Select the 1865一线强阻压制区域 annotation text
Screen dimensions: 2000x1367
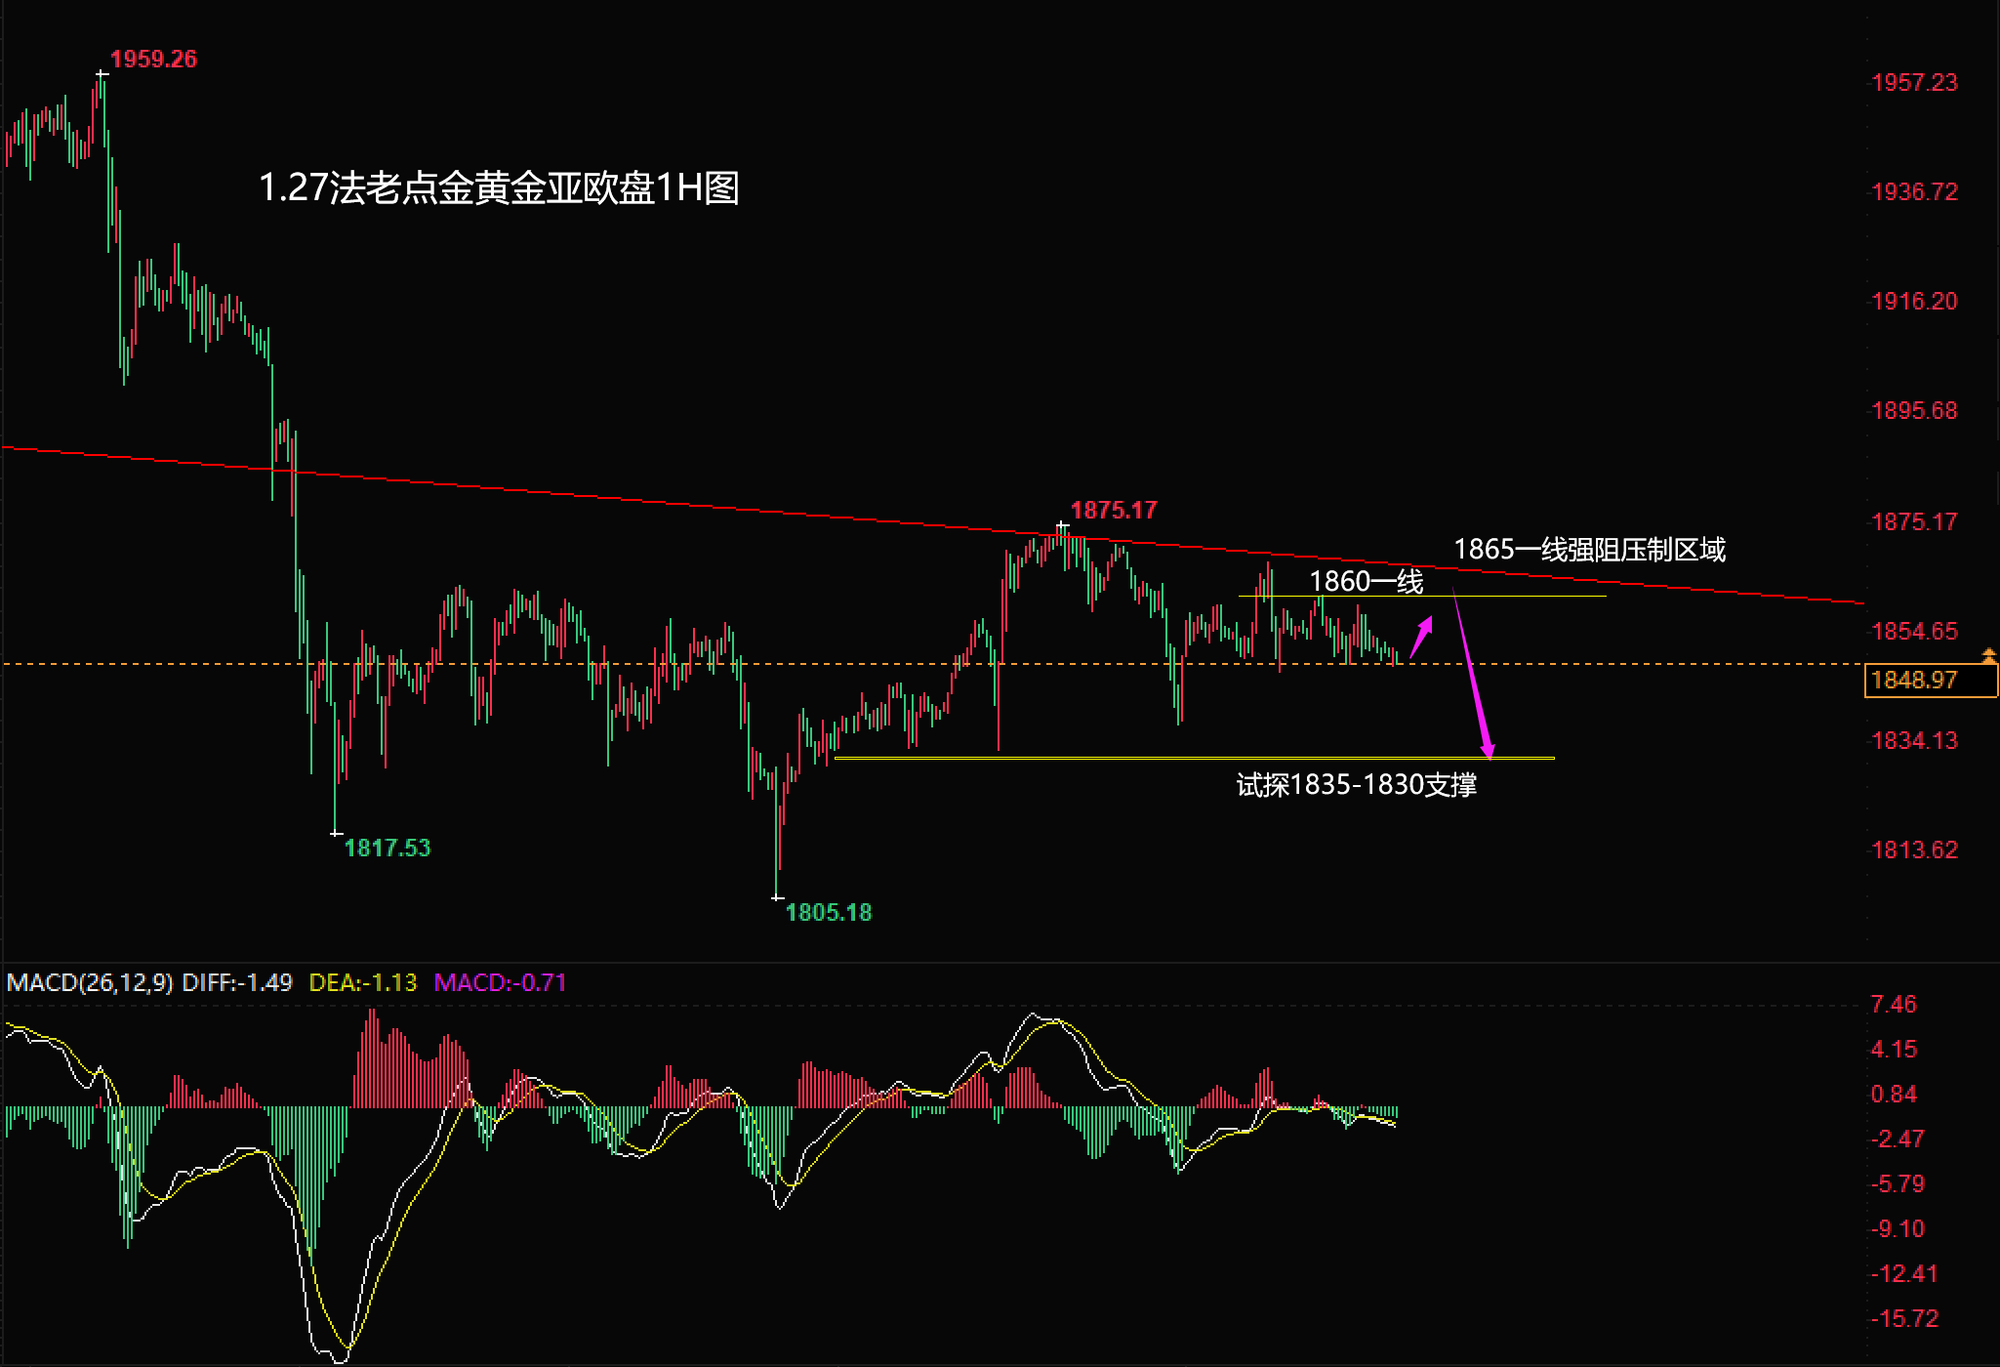click(1589, 549)
